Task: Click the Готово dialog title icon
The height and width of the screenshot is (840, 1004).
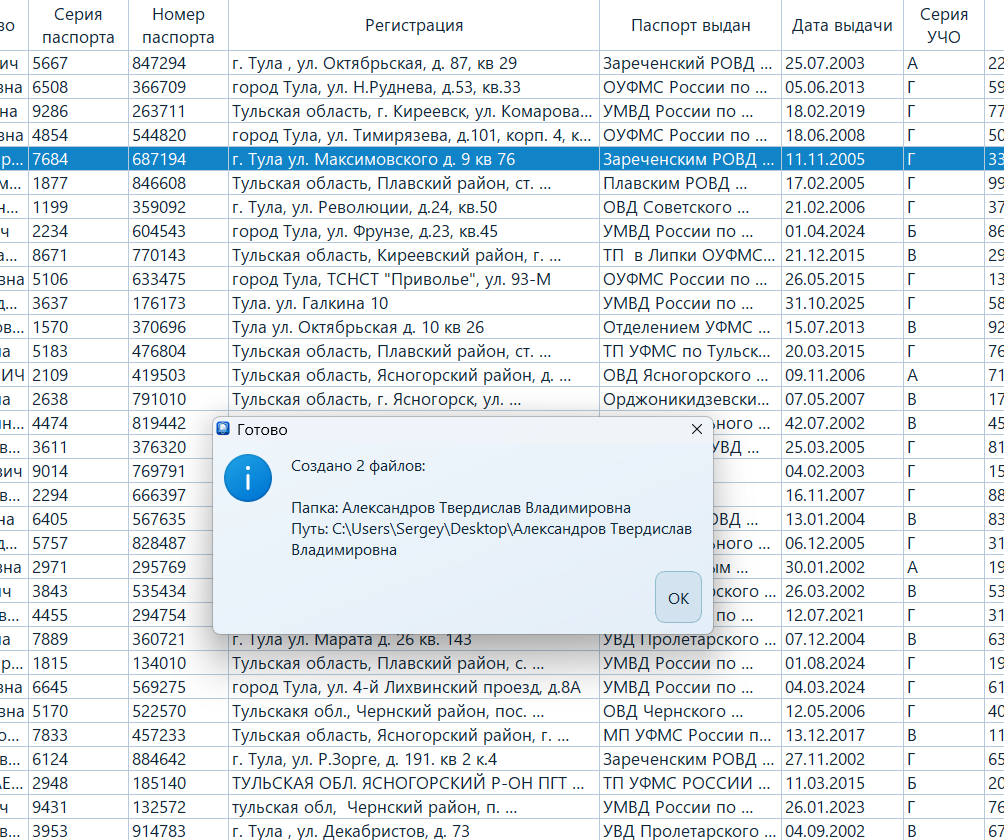Action: point(223,429)
